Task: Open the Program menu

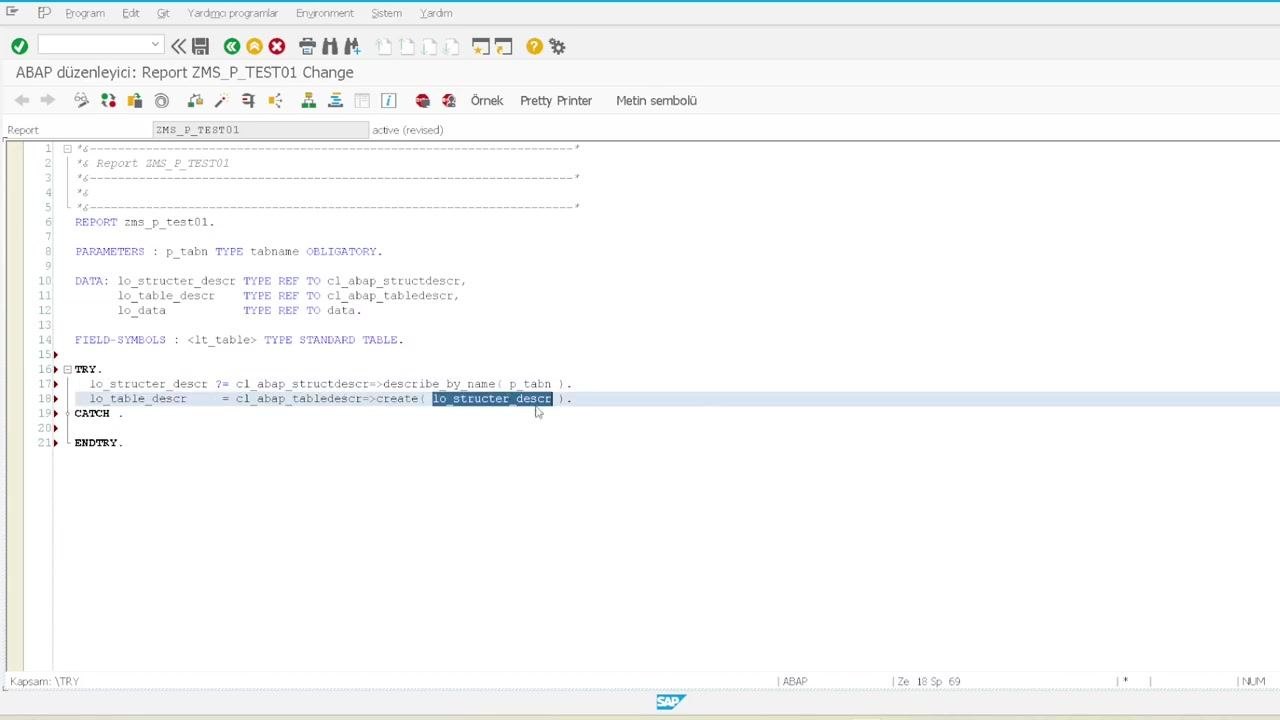Action: tap(85, 13)
